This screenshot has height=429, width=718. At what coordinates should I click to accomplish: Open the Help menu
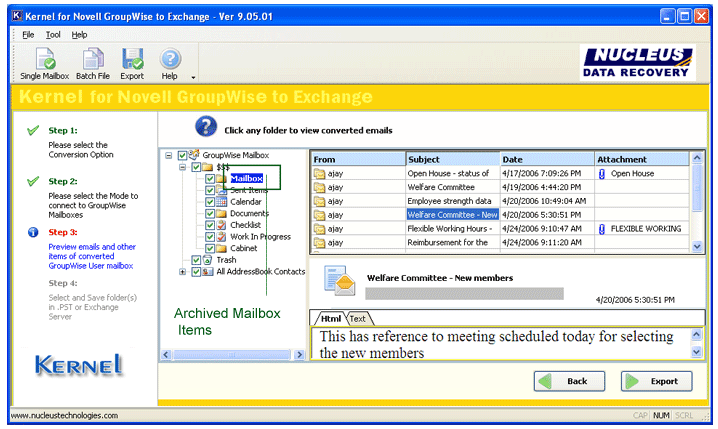pos(79,35)
